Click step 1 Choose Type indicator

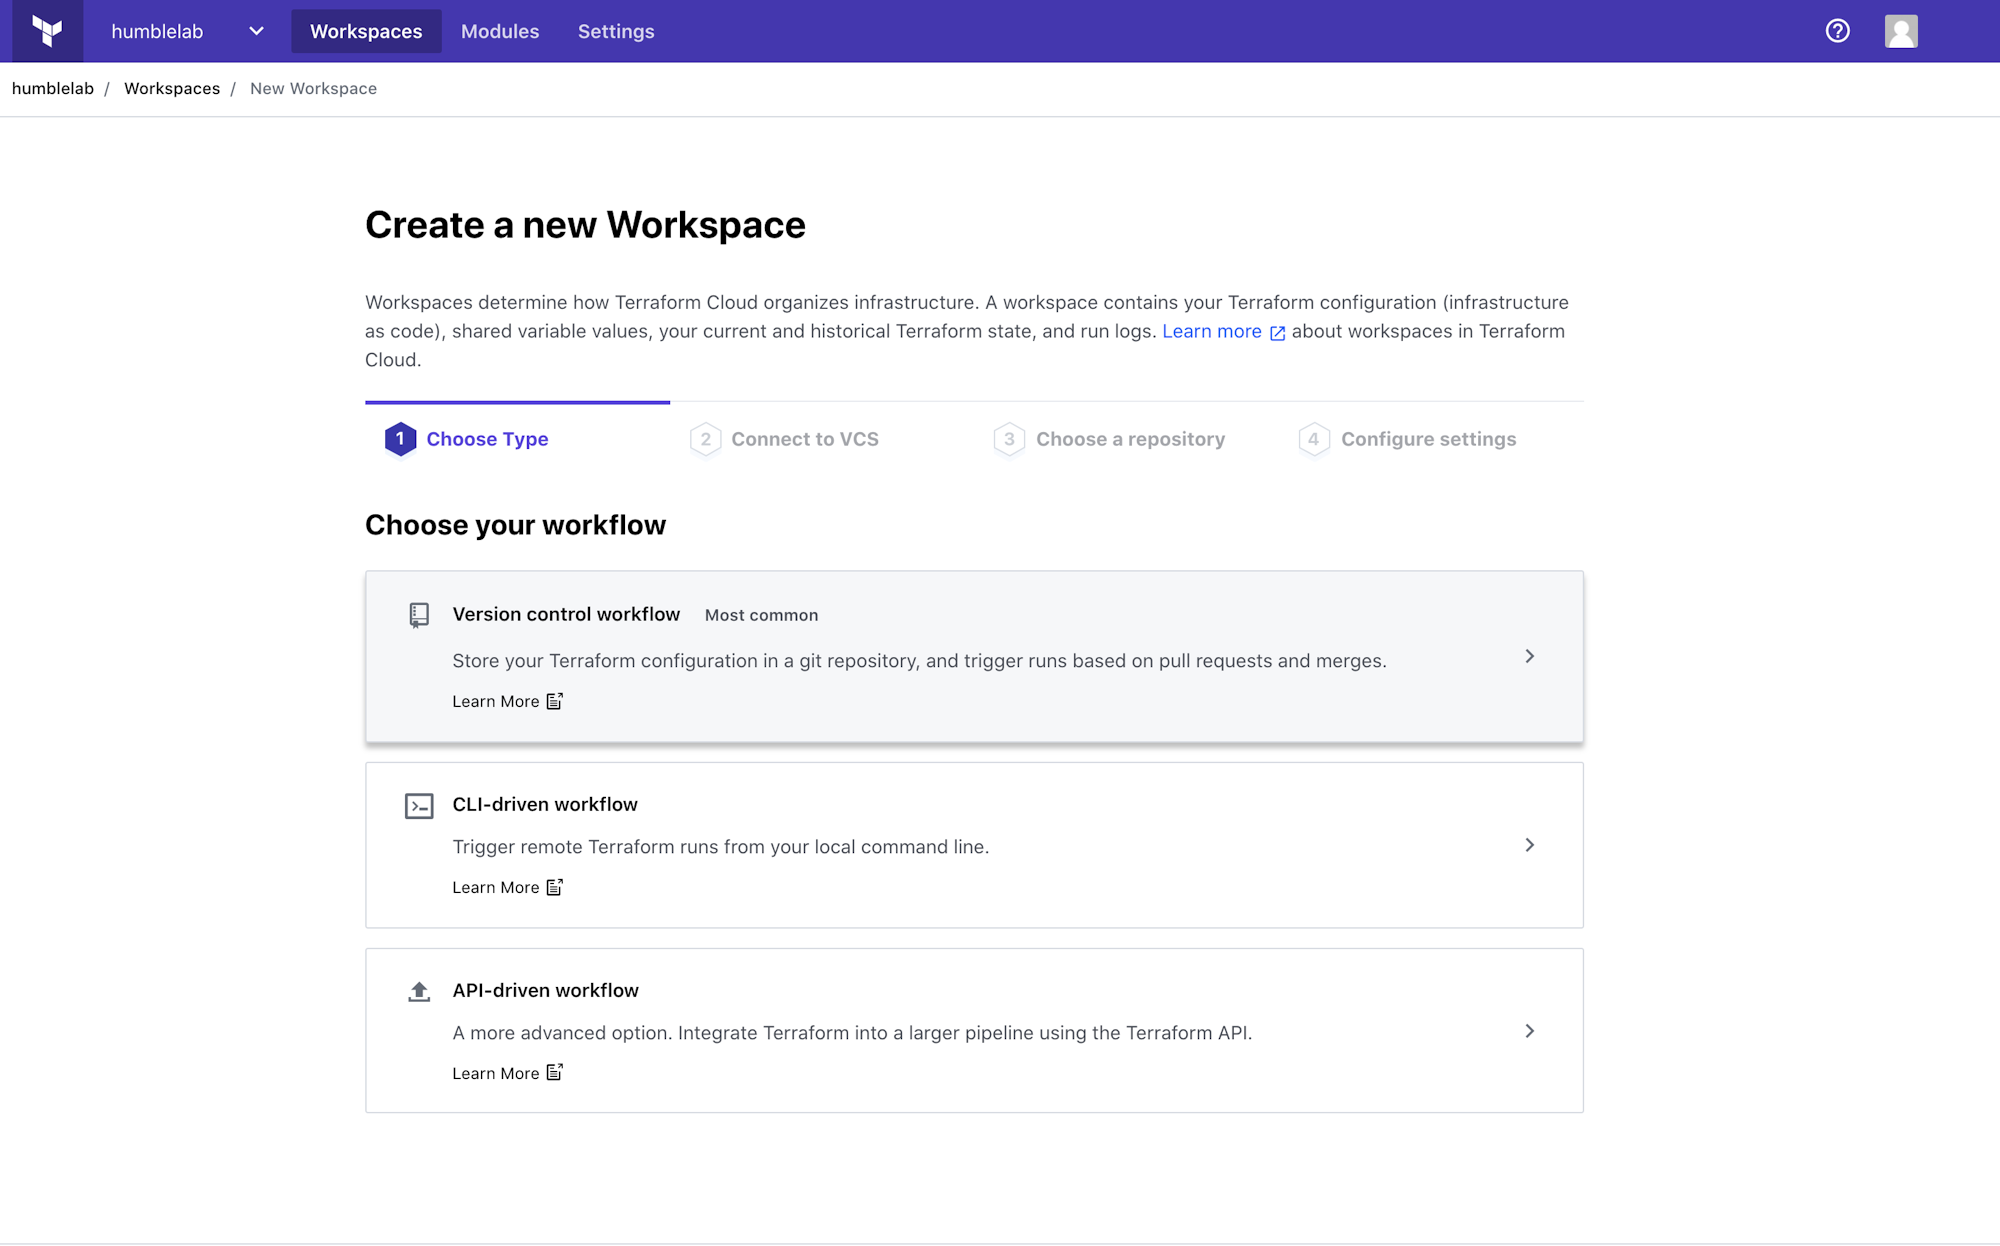coord(400,438)
